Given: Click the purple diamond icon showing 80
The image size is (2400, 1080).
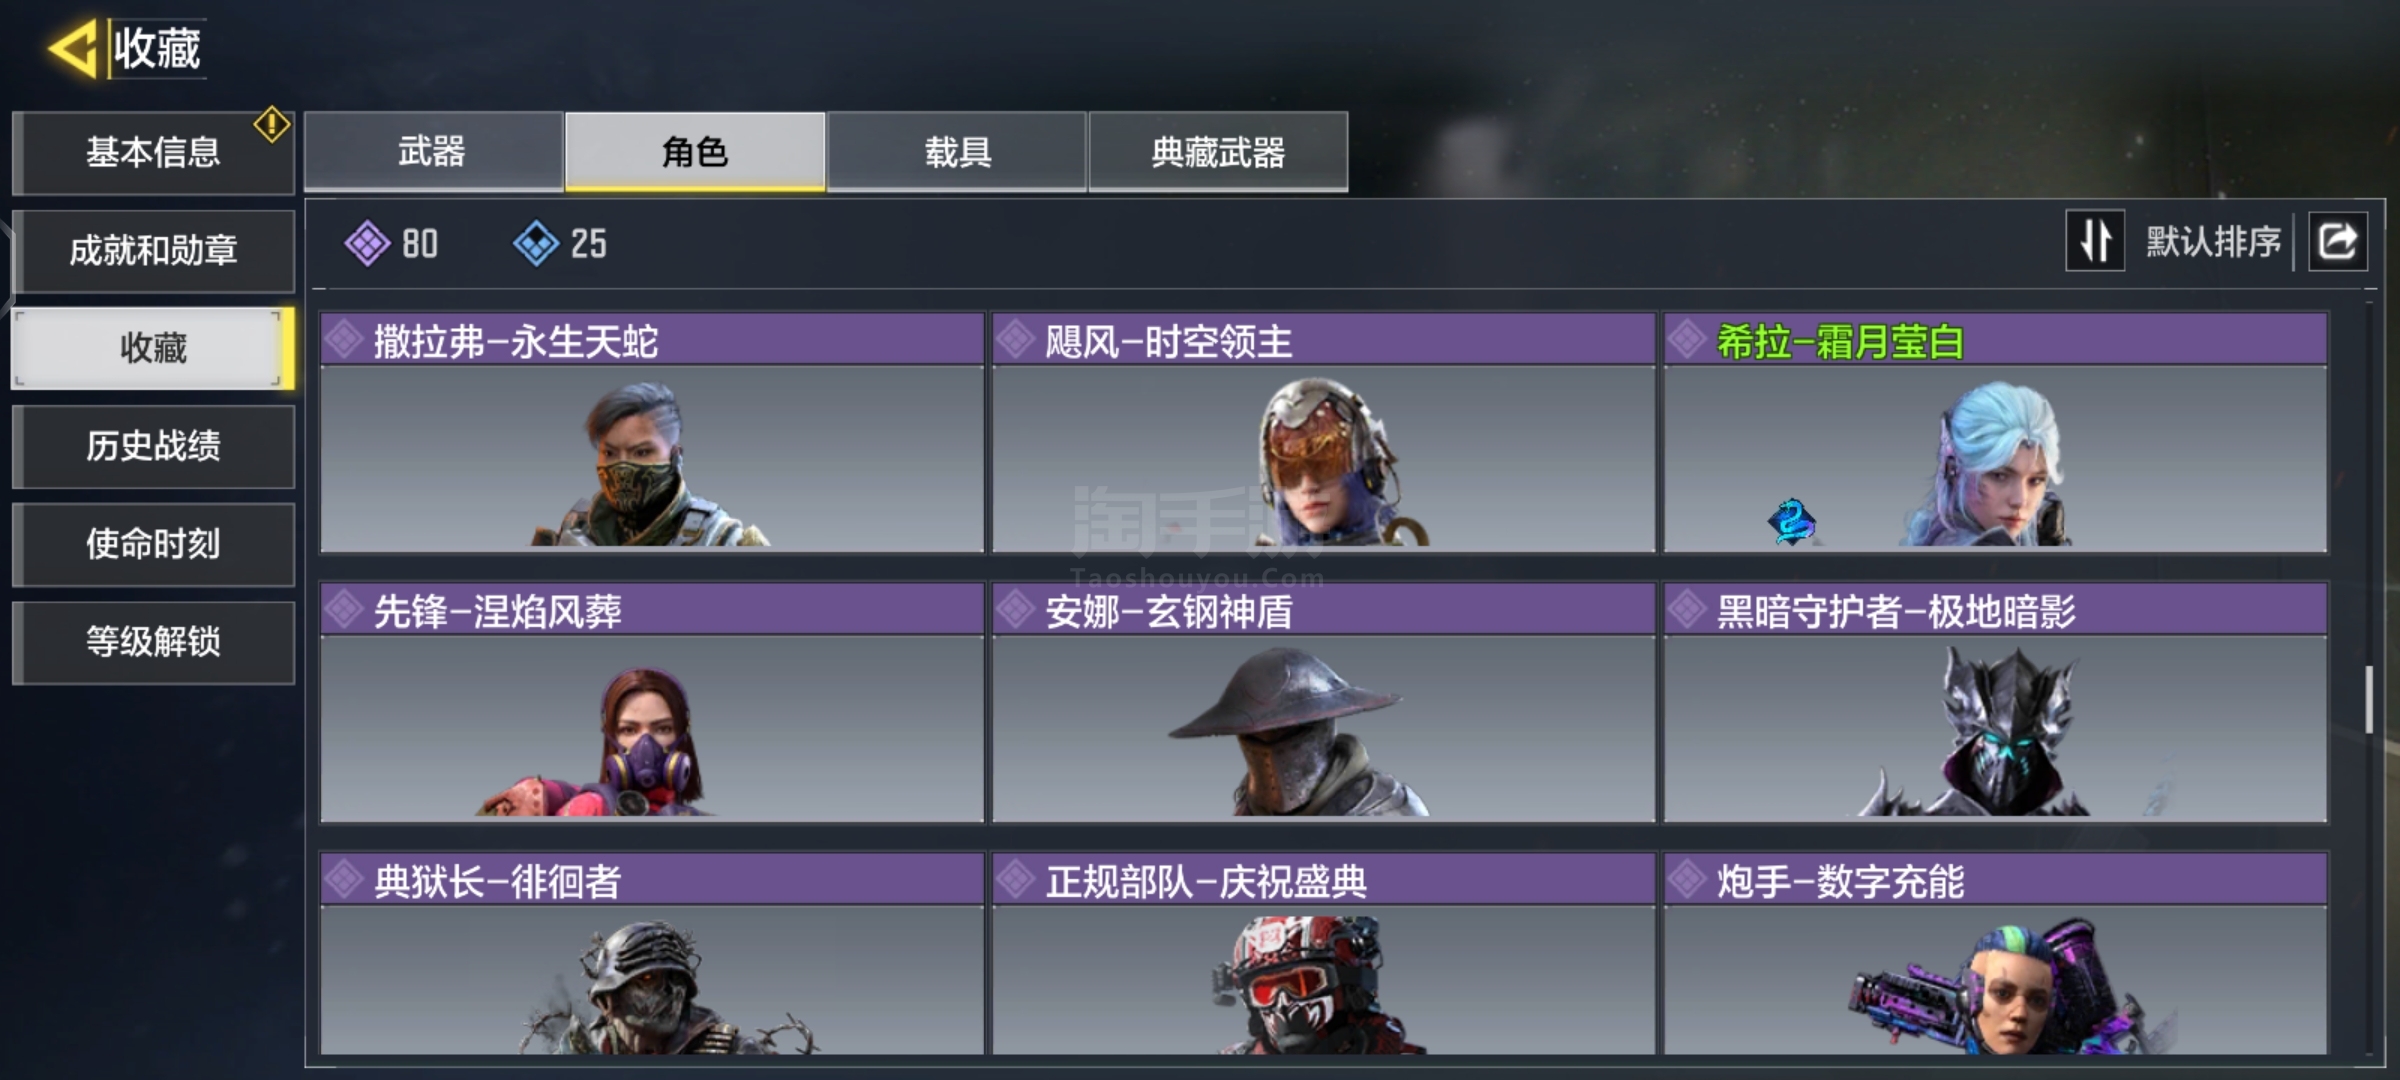Looking at the screenshot, I should click(367, 243).
